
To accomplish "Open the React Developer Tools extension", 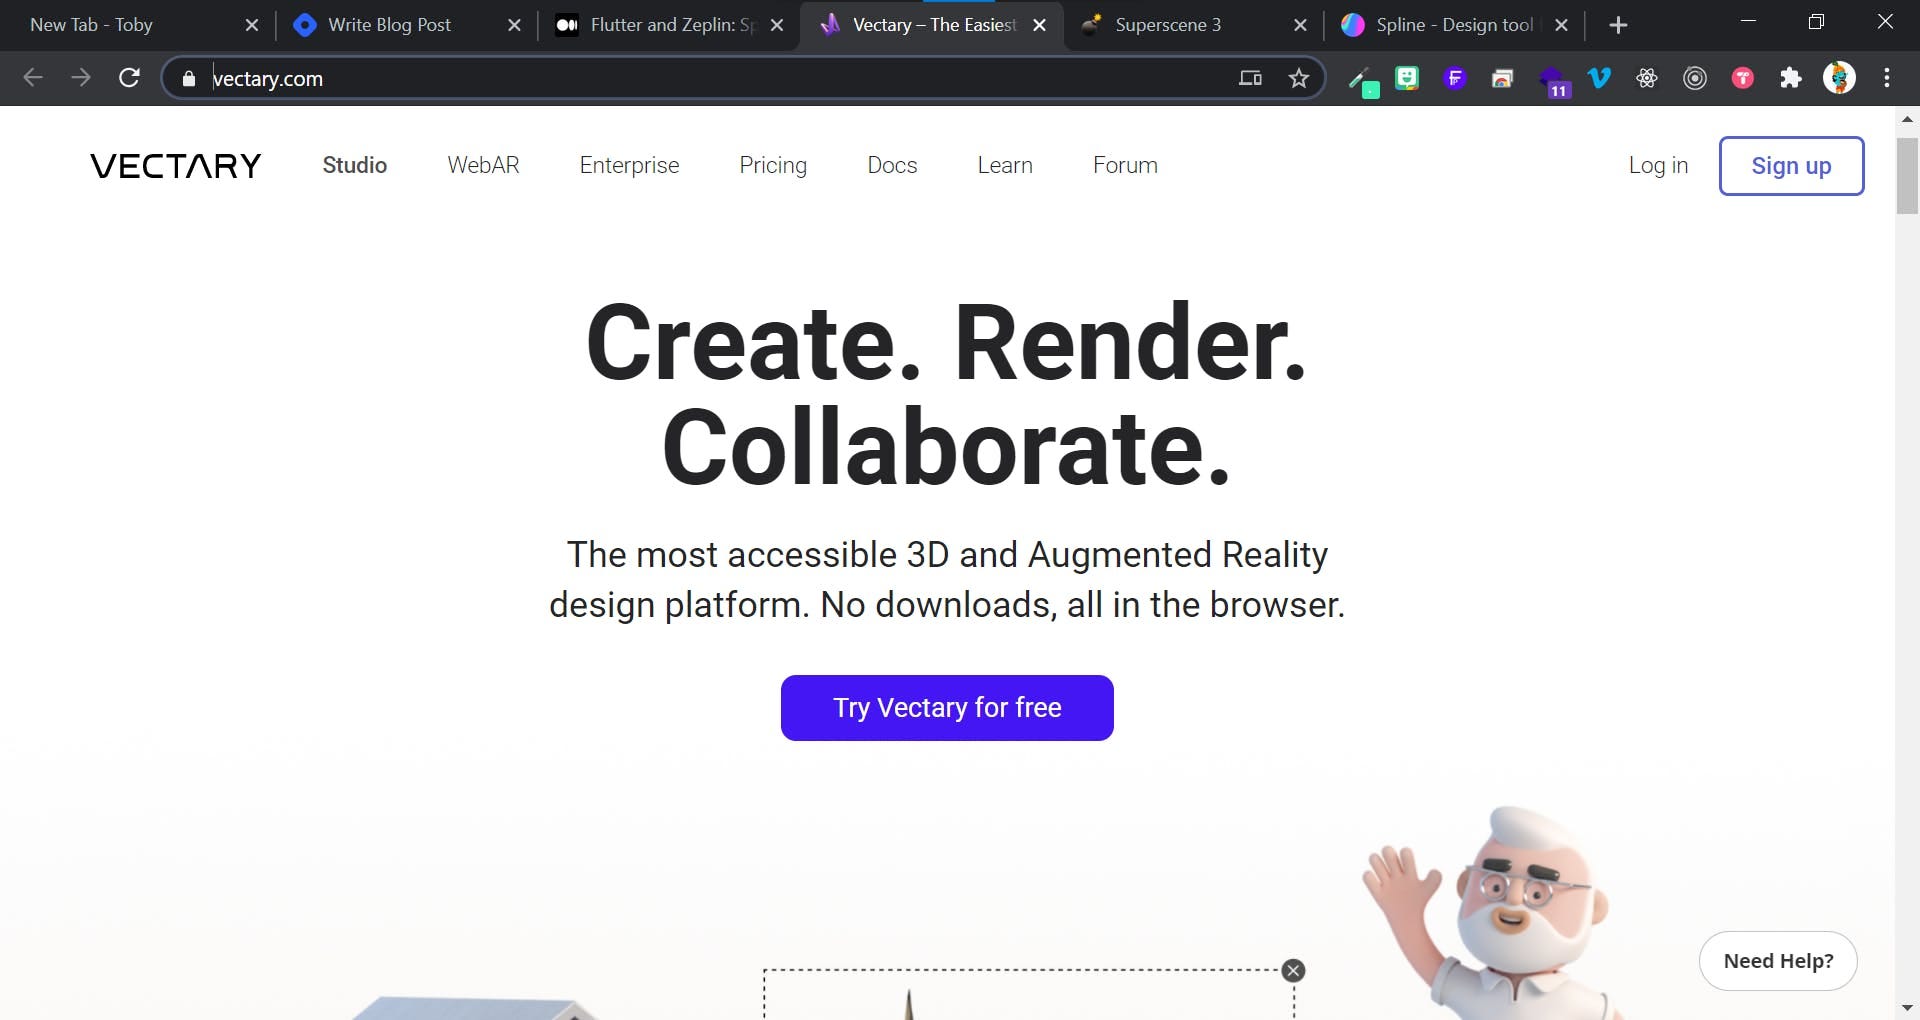I will click(1647, 78).
